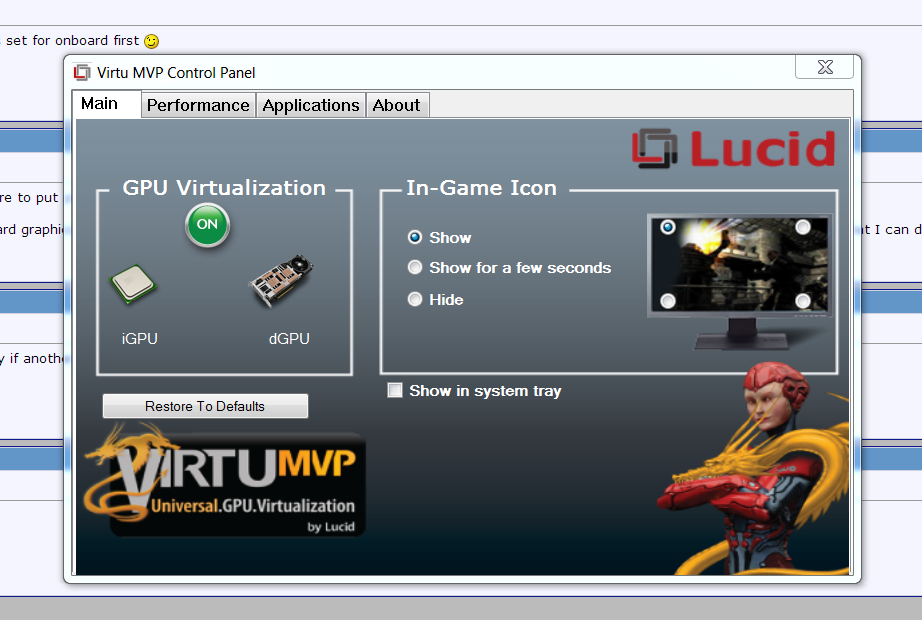Switch to the Main tab
This screenshot has width=922, height=620.
click(x=106, y=104)
